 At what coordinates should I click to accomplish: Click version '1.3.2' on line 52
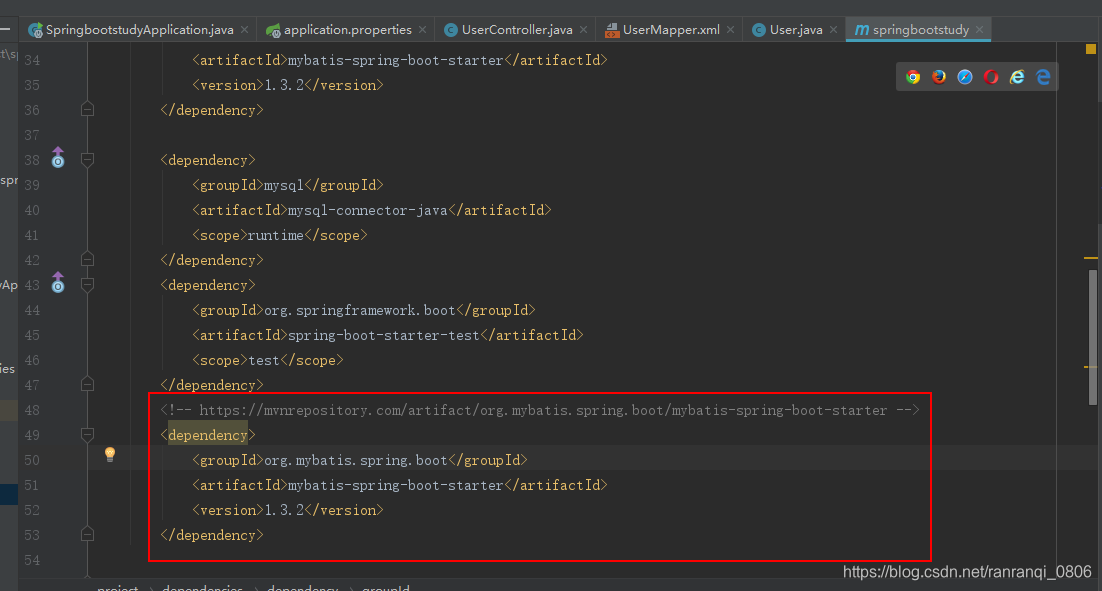[284, 510]
